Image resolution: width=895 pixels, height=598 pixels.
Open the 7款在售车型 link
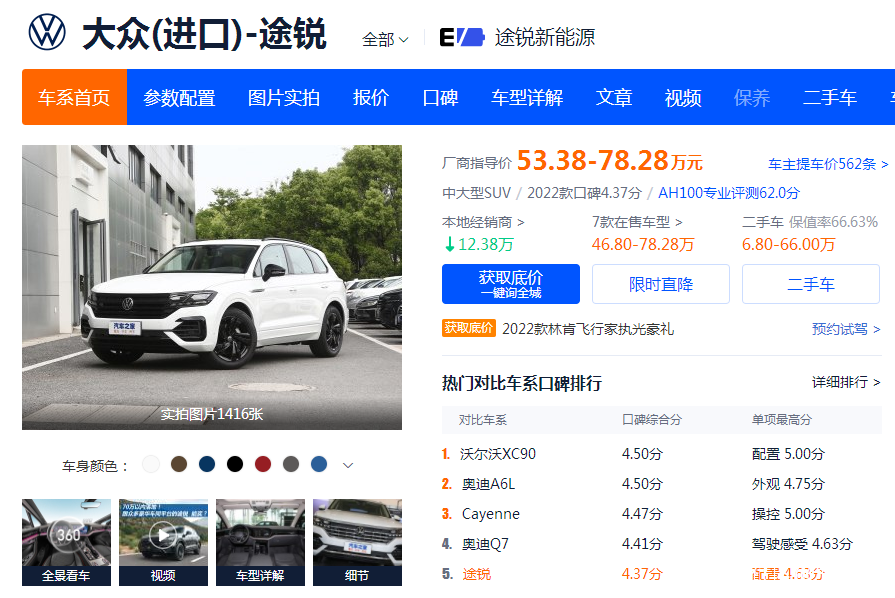[x=637, y=222]
